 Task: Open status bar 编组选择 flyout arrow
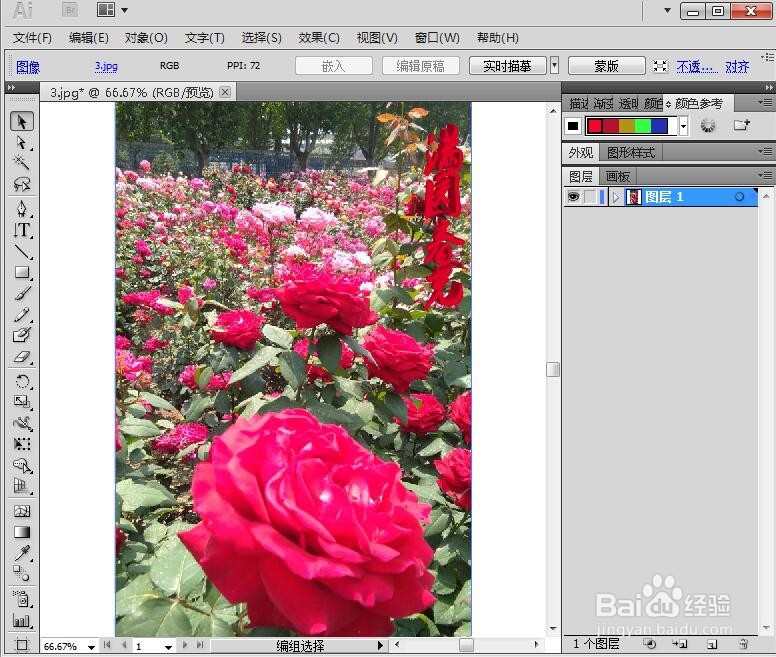380,645
